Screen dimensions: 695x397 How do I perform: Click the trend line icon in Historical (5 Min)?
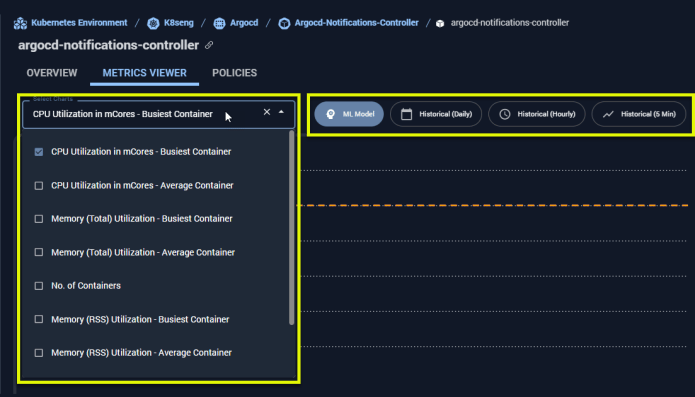coord(608,114)
